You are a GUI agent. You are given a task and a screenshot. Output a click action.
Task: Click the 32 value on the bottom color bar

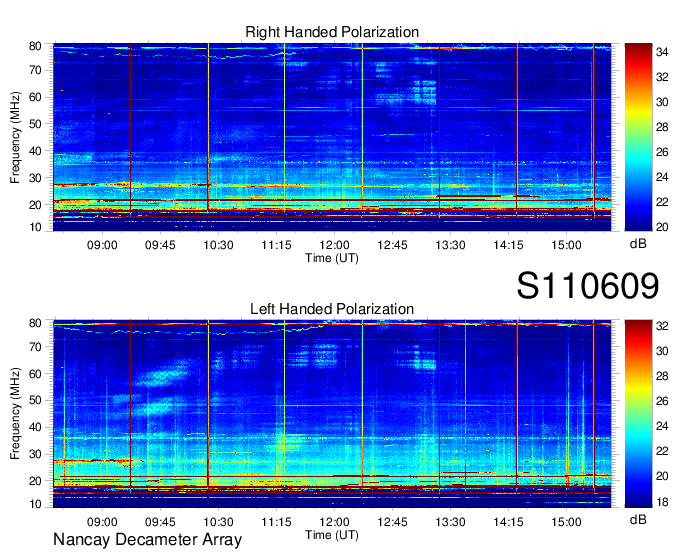[662, 326]
